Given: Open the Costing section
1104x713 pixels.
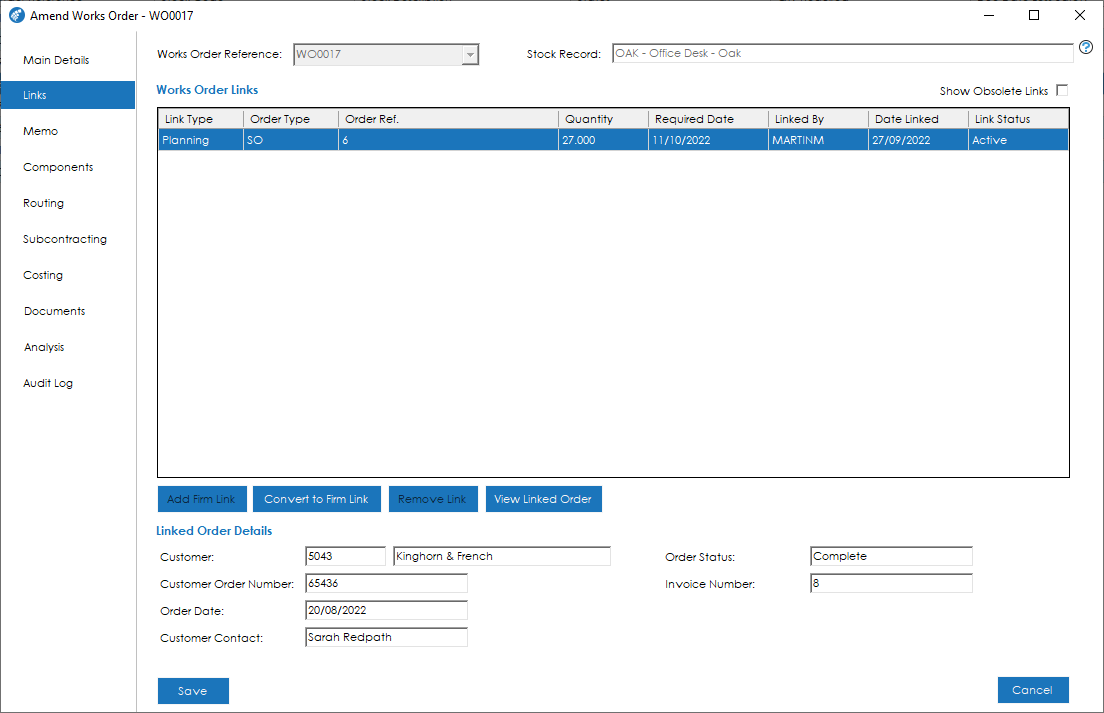Looking at the screenshot, I should click(x=43, y=275).
